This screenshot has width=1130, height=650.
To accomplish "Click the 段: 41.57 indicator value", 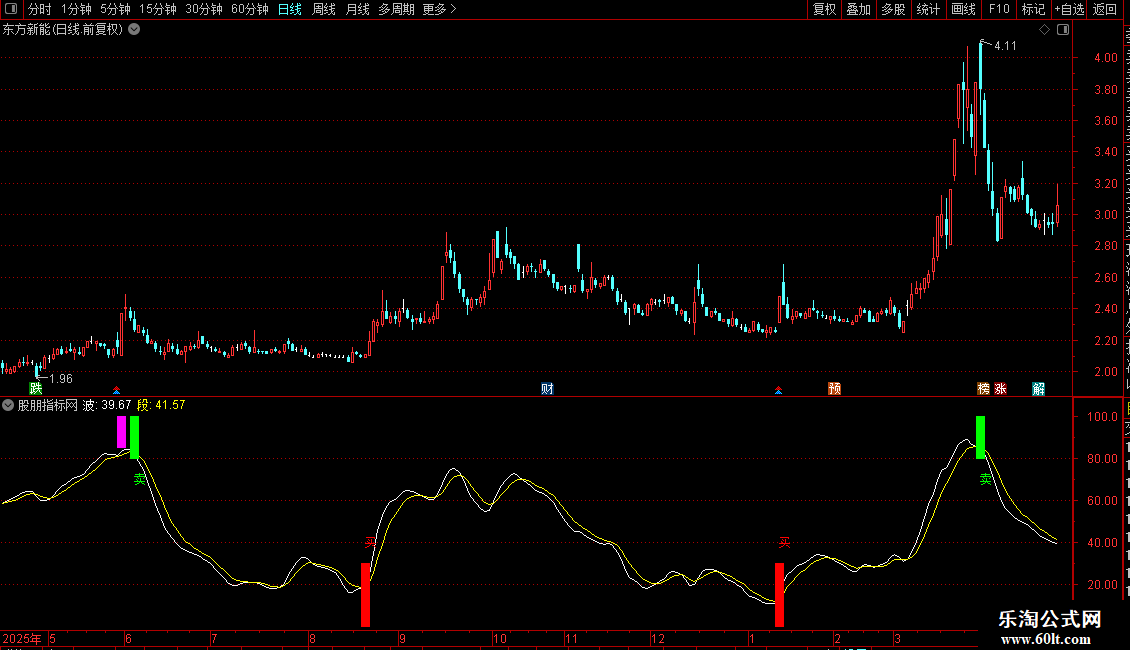I will tap(161, 406).
